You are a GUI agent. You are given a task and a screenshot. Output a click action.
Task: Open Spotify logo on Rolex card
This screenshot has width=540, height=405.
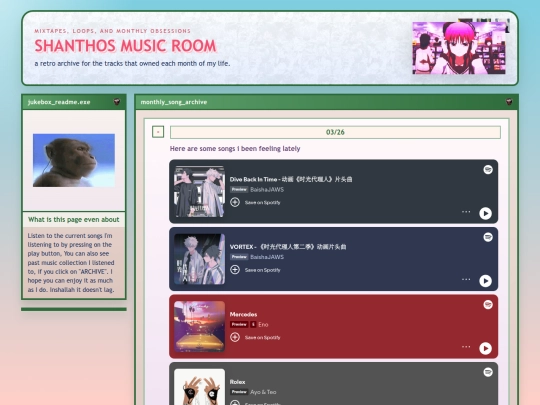[x=488, y=372]
